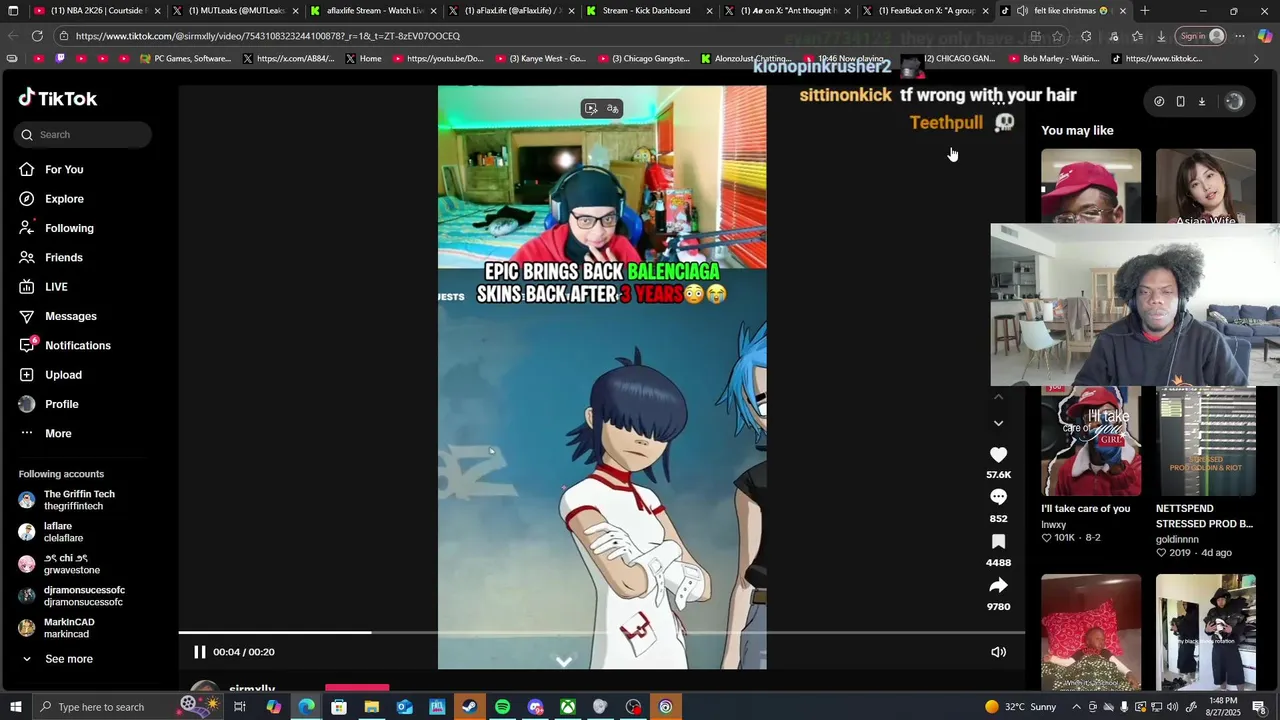Image resolution: width=1280 pixels, height=720 pixels.
Task: Go to next video with down chevron
Action: coord(998,424)
